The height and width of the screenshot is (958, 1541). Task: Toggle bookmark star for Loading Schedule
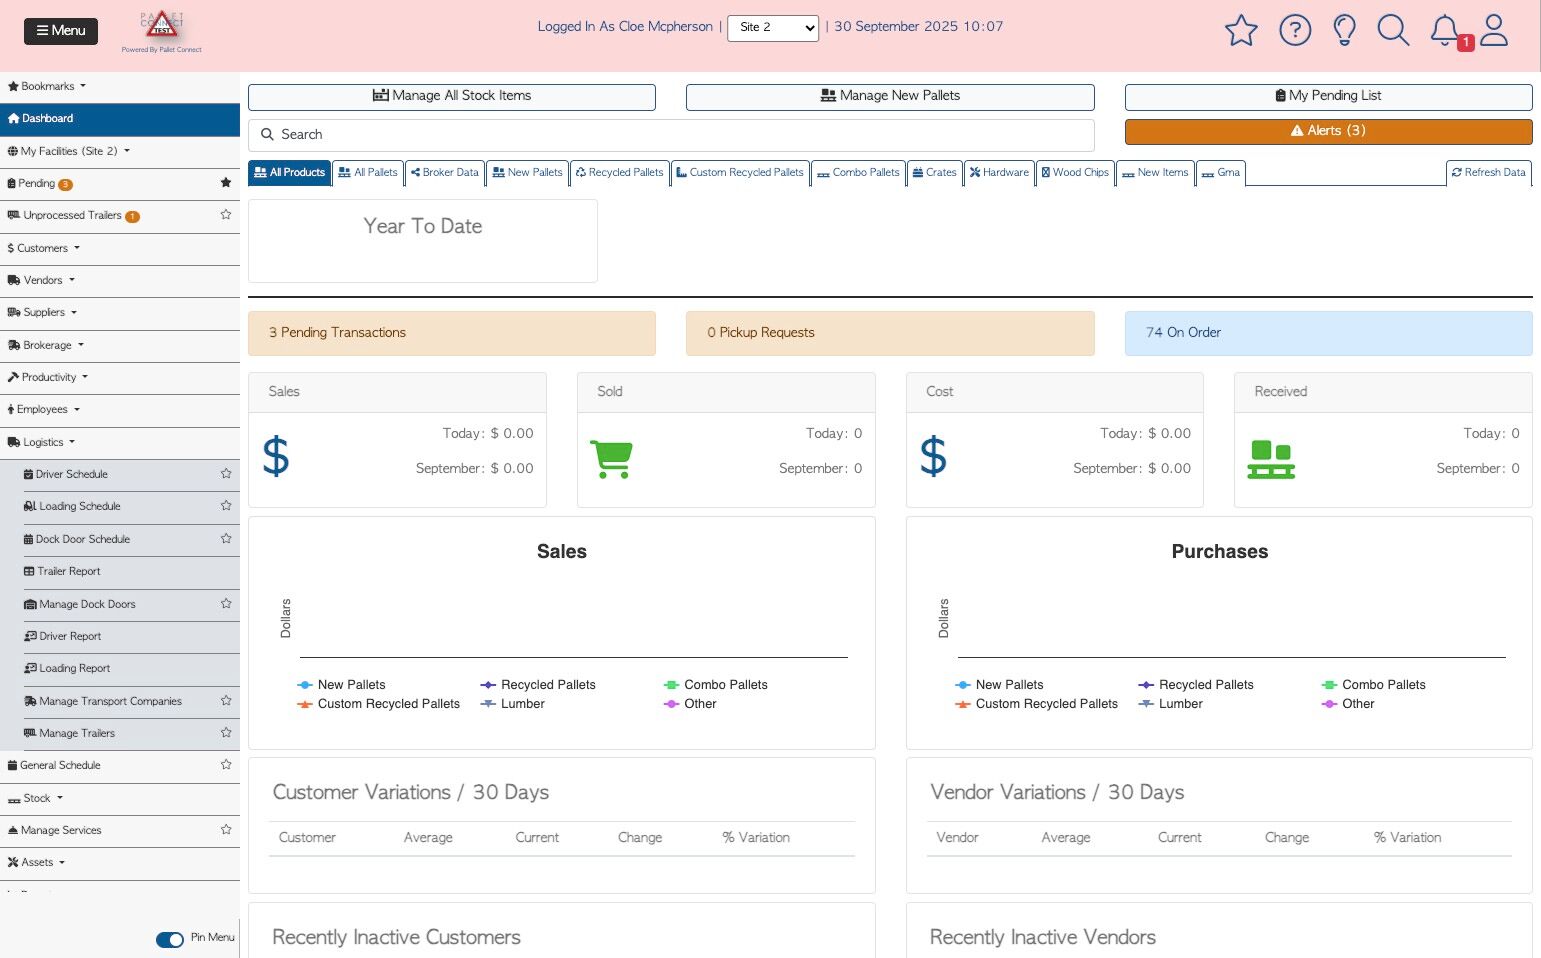coord(226,506)
